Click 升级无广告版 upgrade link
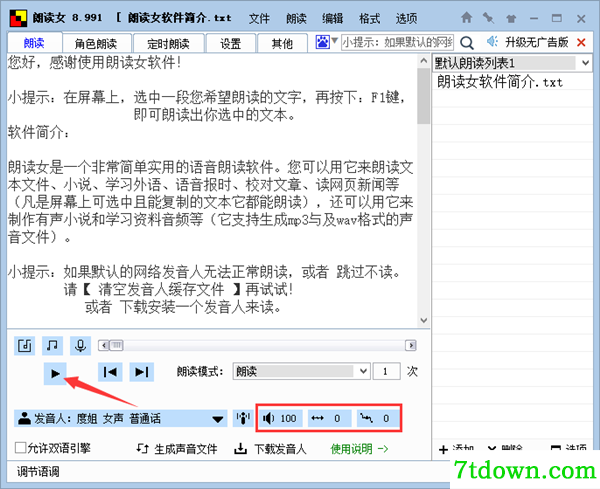 536,42
